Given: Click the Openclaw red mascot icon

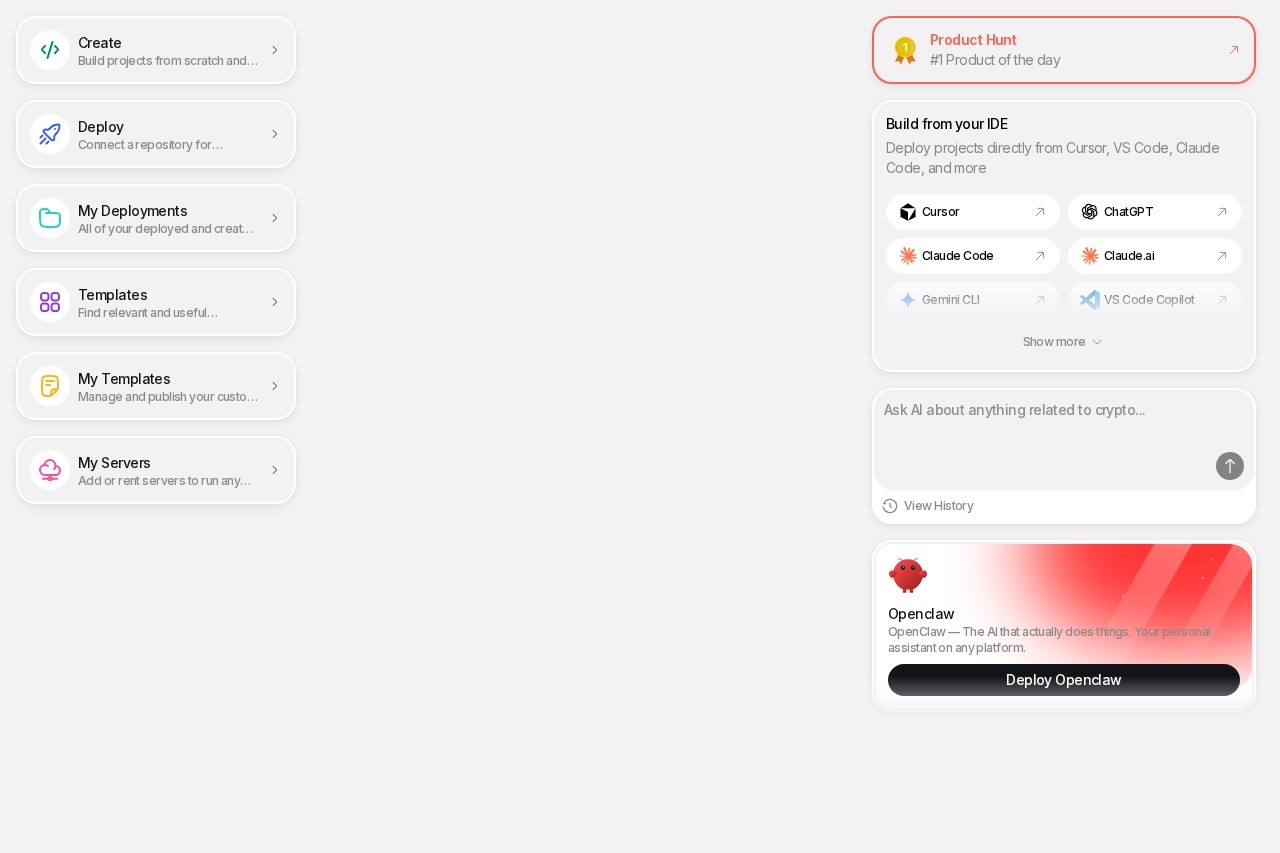Looking at the screenshot, I should 908,575.
